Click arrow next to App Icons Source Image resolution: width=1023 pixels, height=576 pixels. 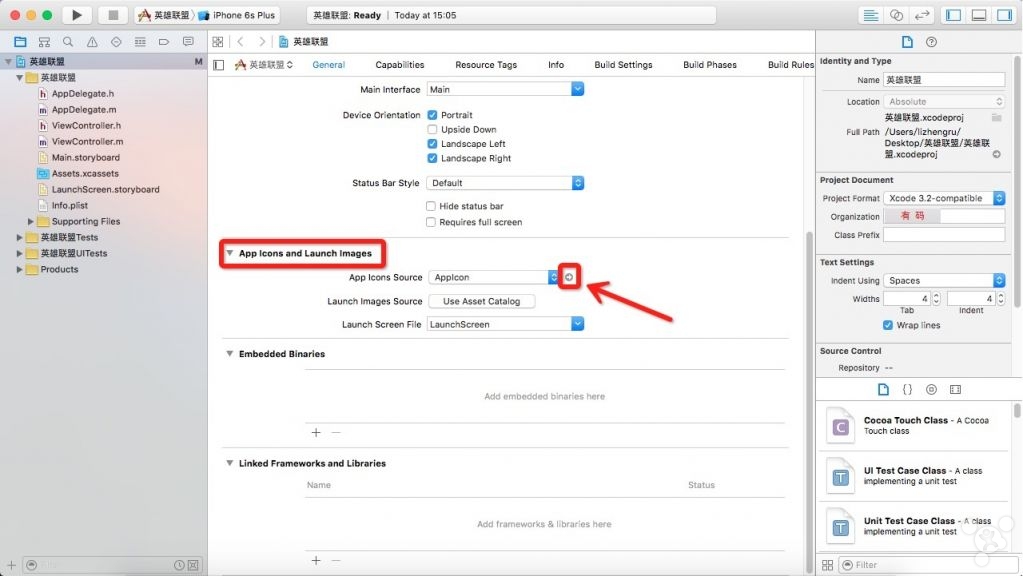pos(570,277)
